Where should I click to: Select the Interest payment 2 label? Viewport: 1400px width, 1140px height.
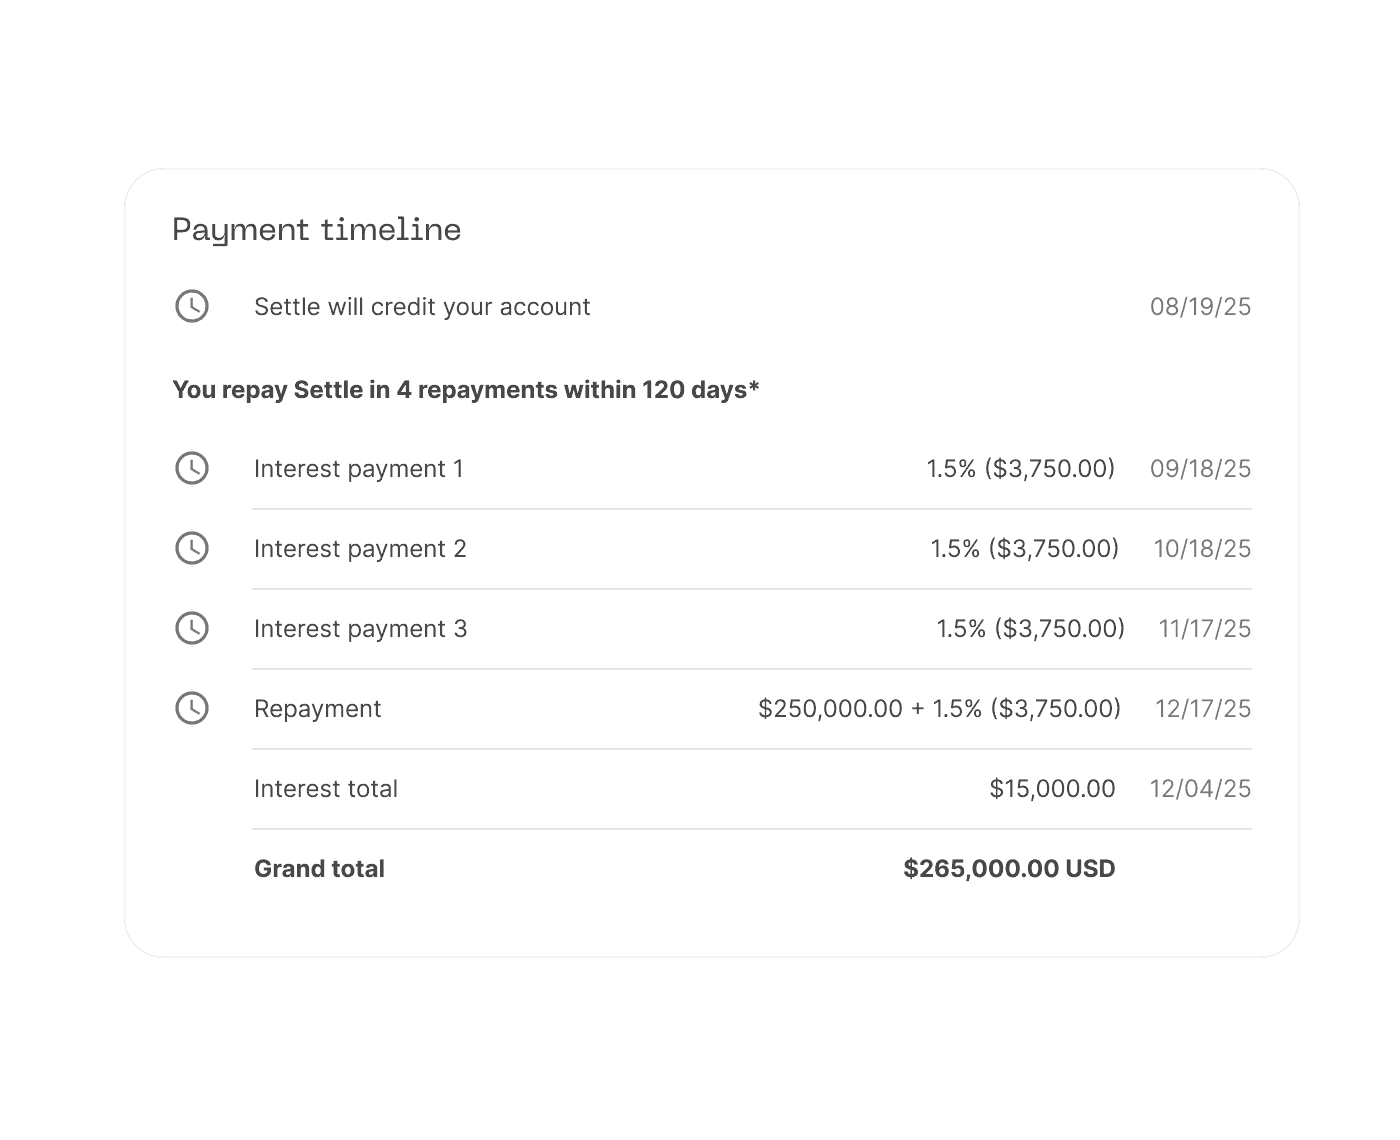[360, 549]
